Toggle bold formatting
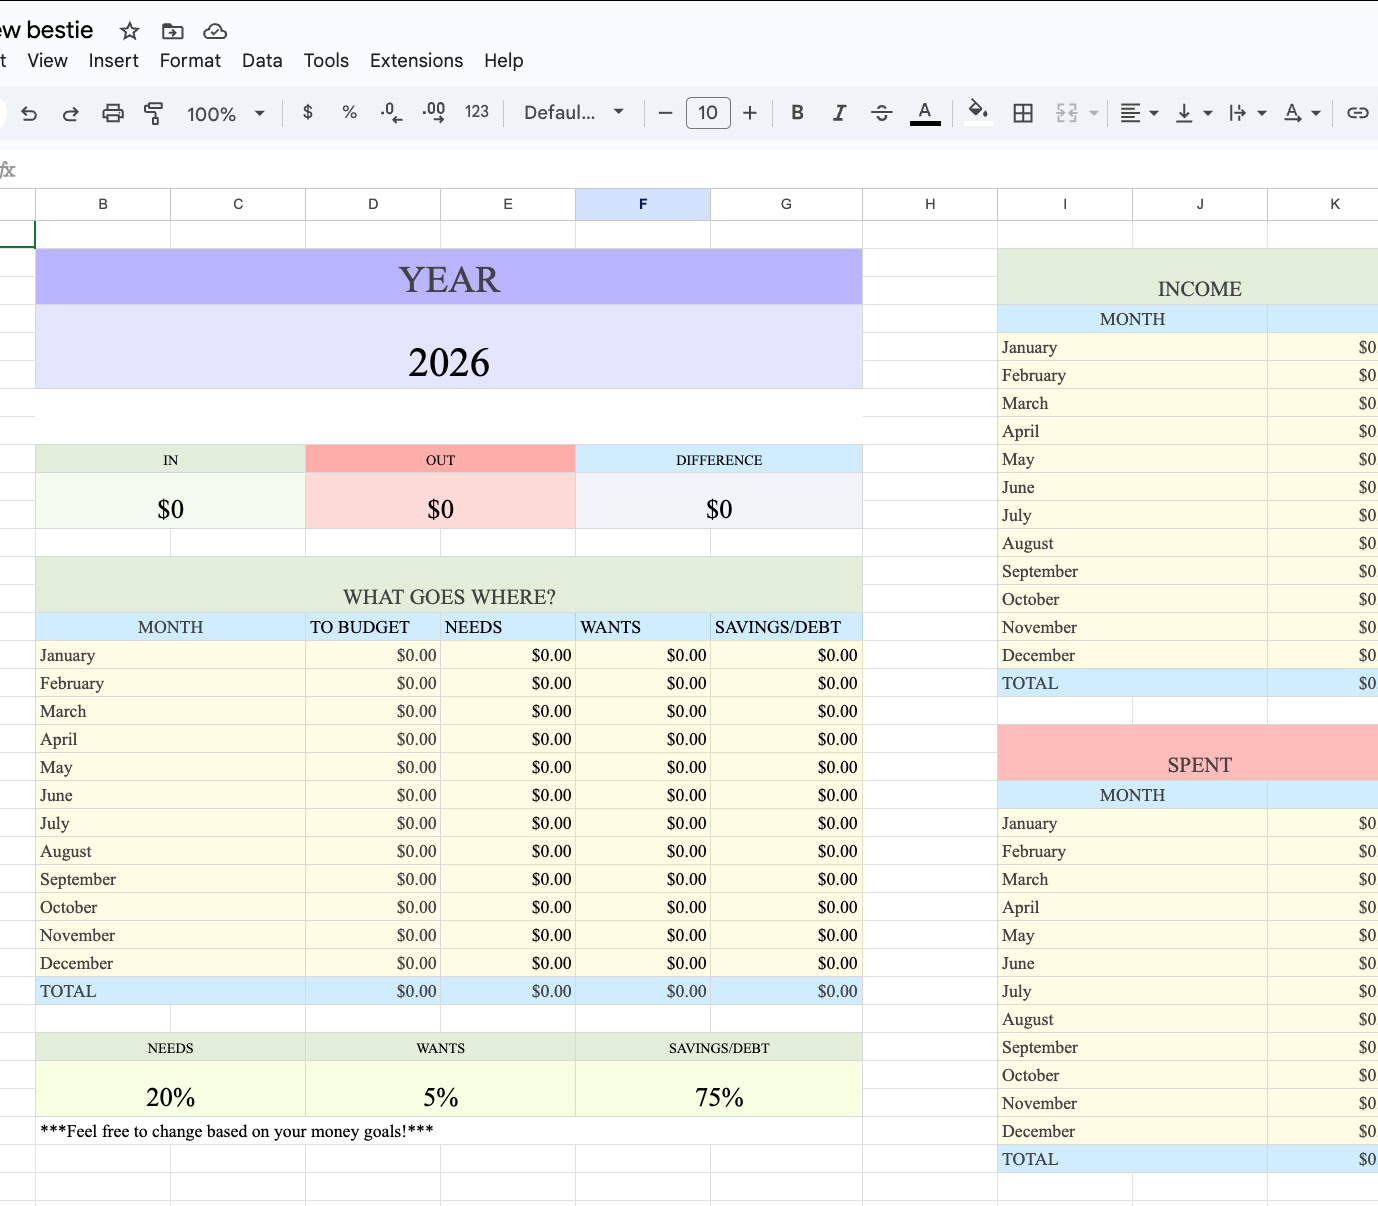 pos(797,113)
